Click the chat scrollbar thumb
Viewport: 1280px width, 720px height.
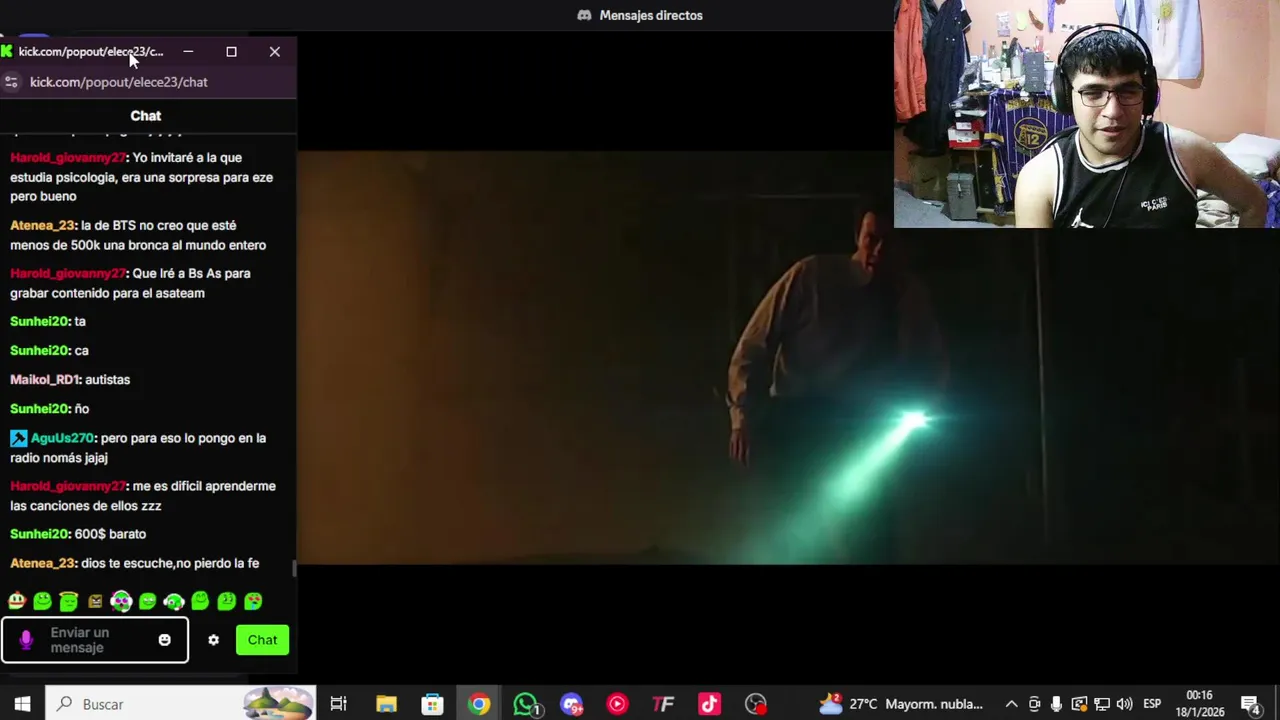tap(293, 568)
